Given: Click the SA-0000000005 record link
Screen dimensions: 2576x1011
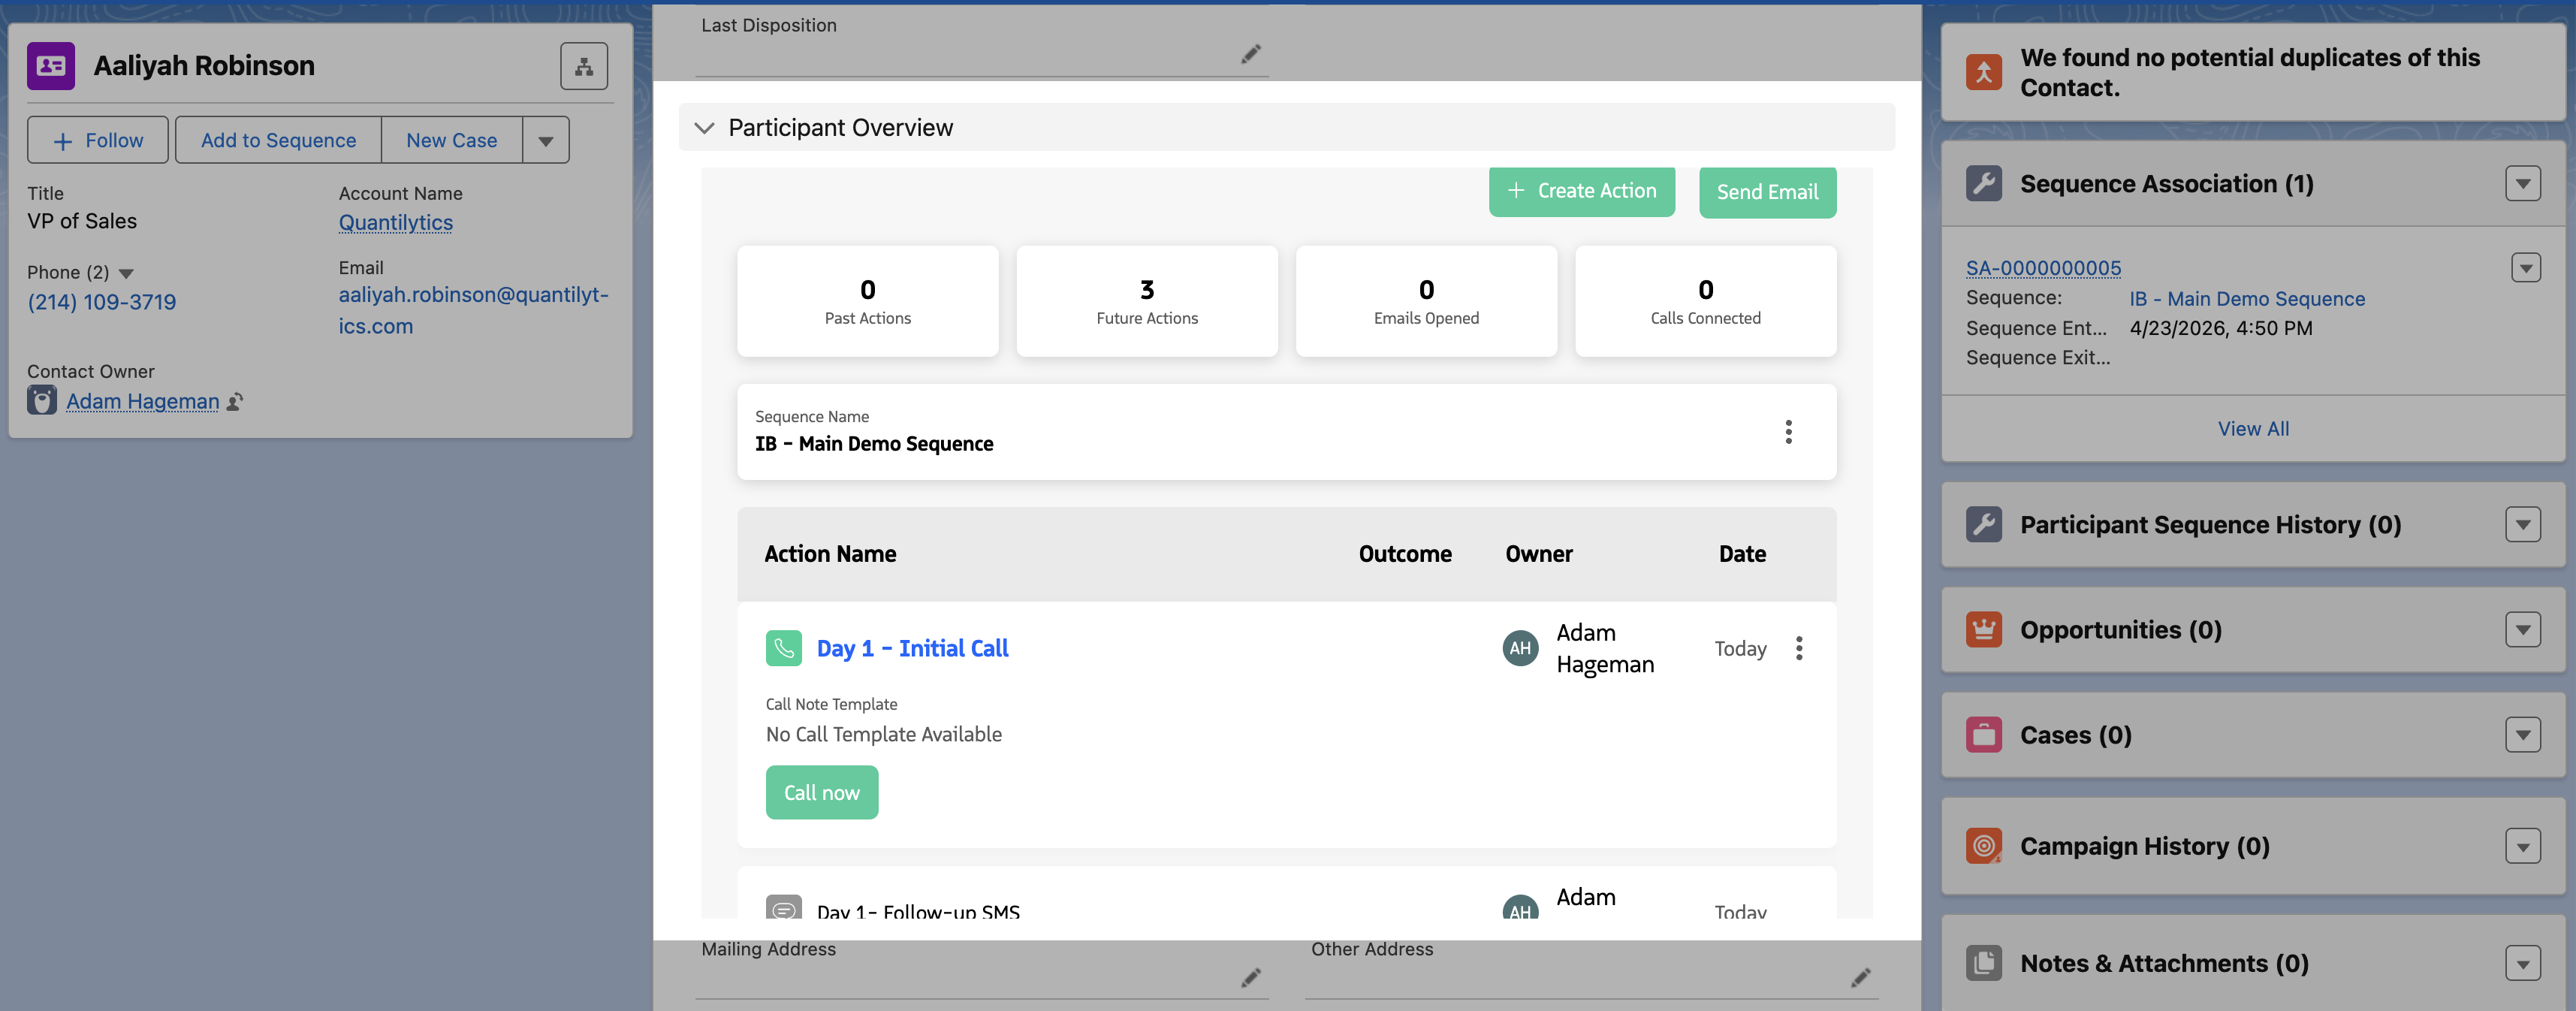Looking at the screenshot, I should click(2043, 267).
